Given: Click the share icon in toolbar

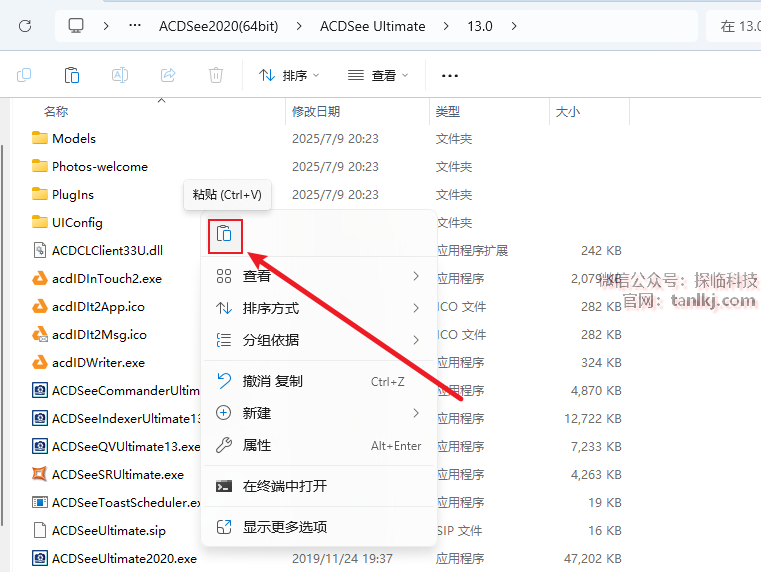Looking at the screenshot, I should tap(168, 75).
